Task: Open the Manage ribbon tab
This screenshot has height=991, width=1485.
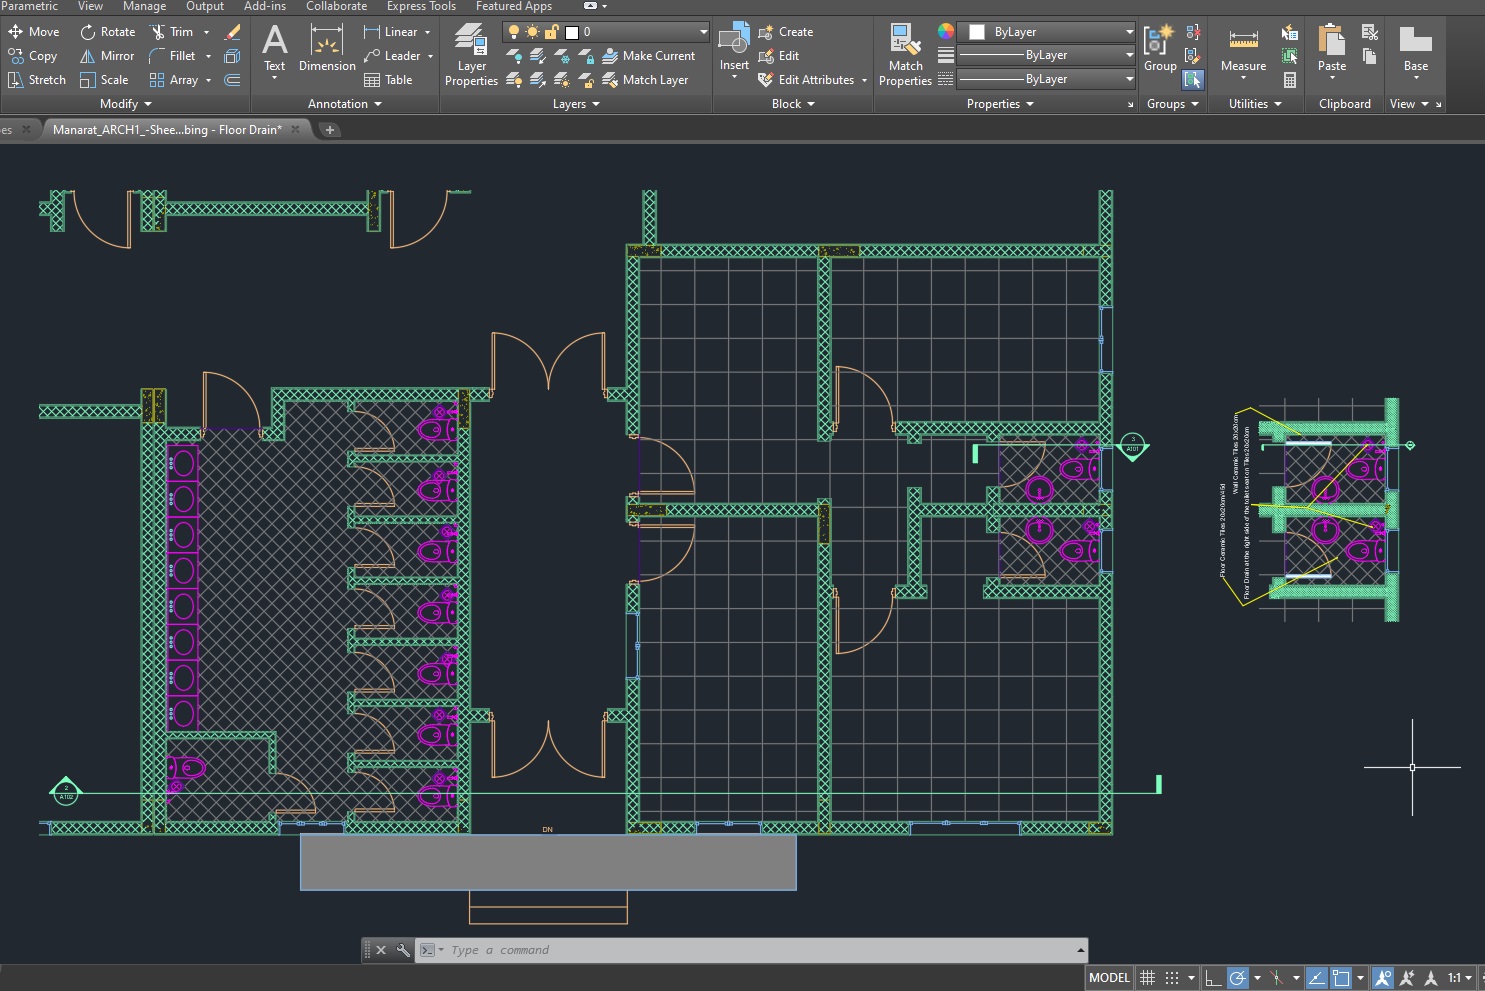Action: click(144, 6)
